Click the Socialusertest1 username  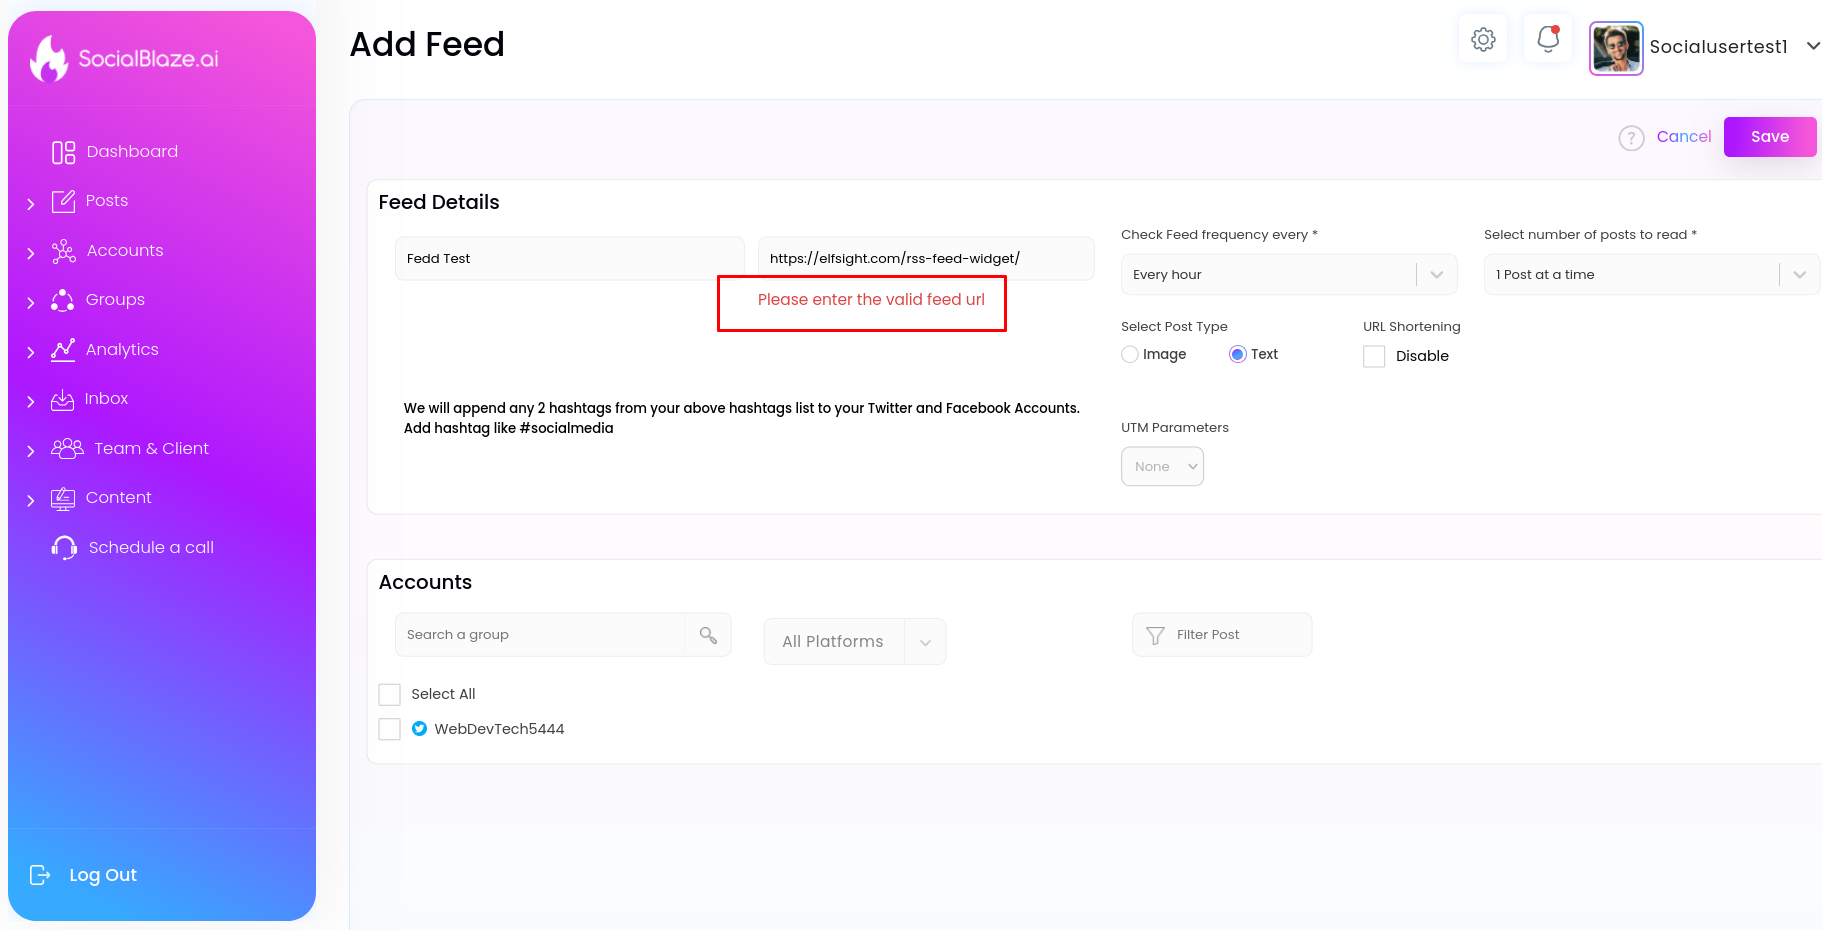pos(1718,47)
